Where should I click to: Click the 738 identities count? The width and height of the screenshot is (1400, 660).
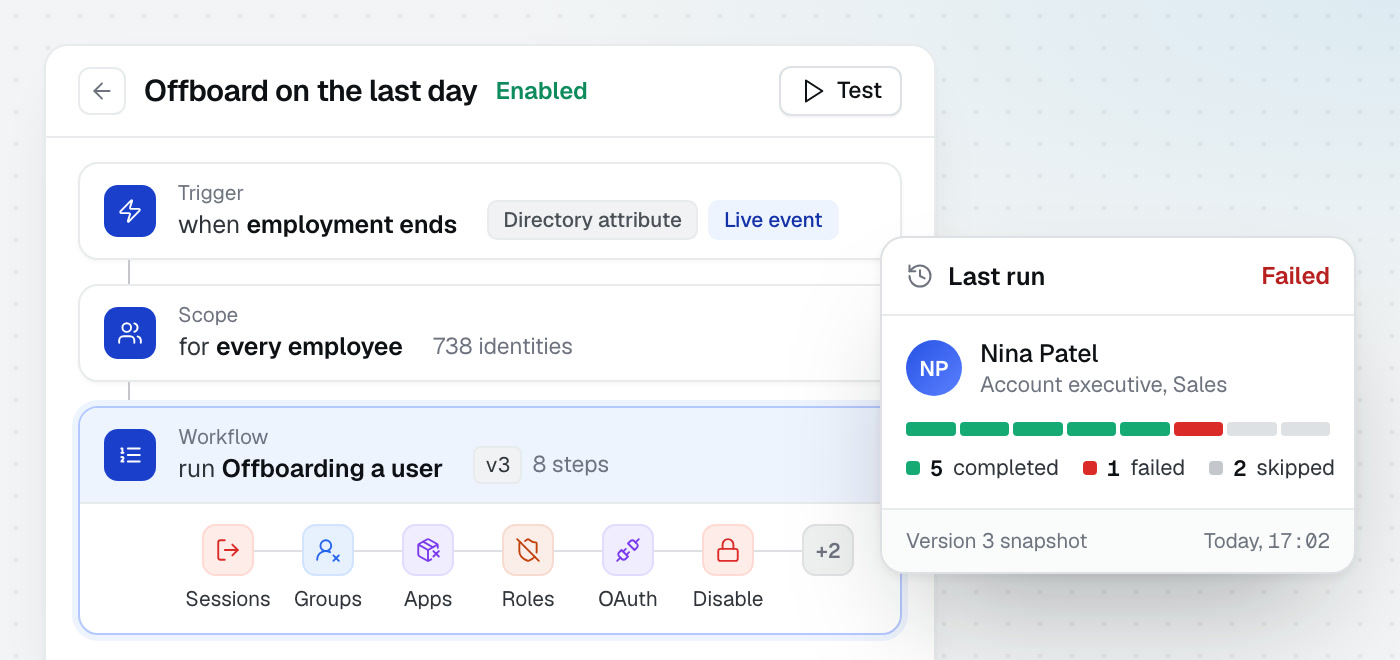coord(502,347)
